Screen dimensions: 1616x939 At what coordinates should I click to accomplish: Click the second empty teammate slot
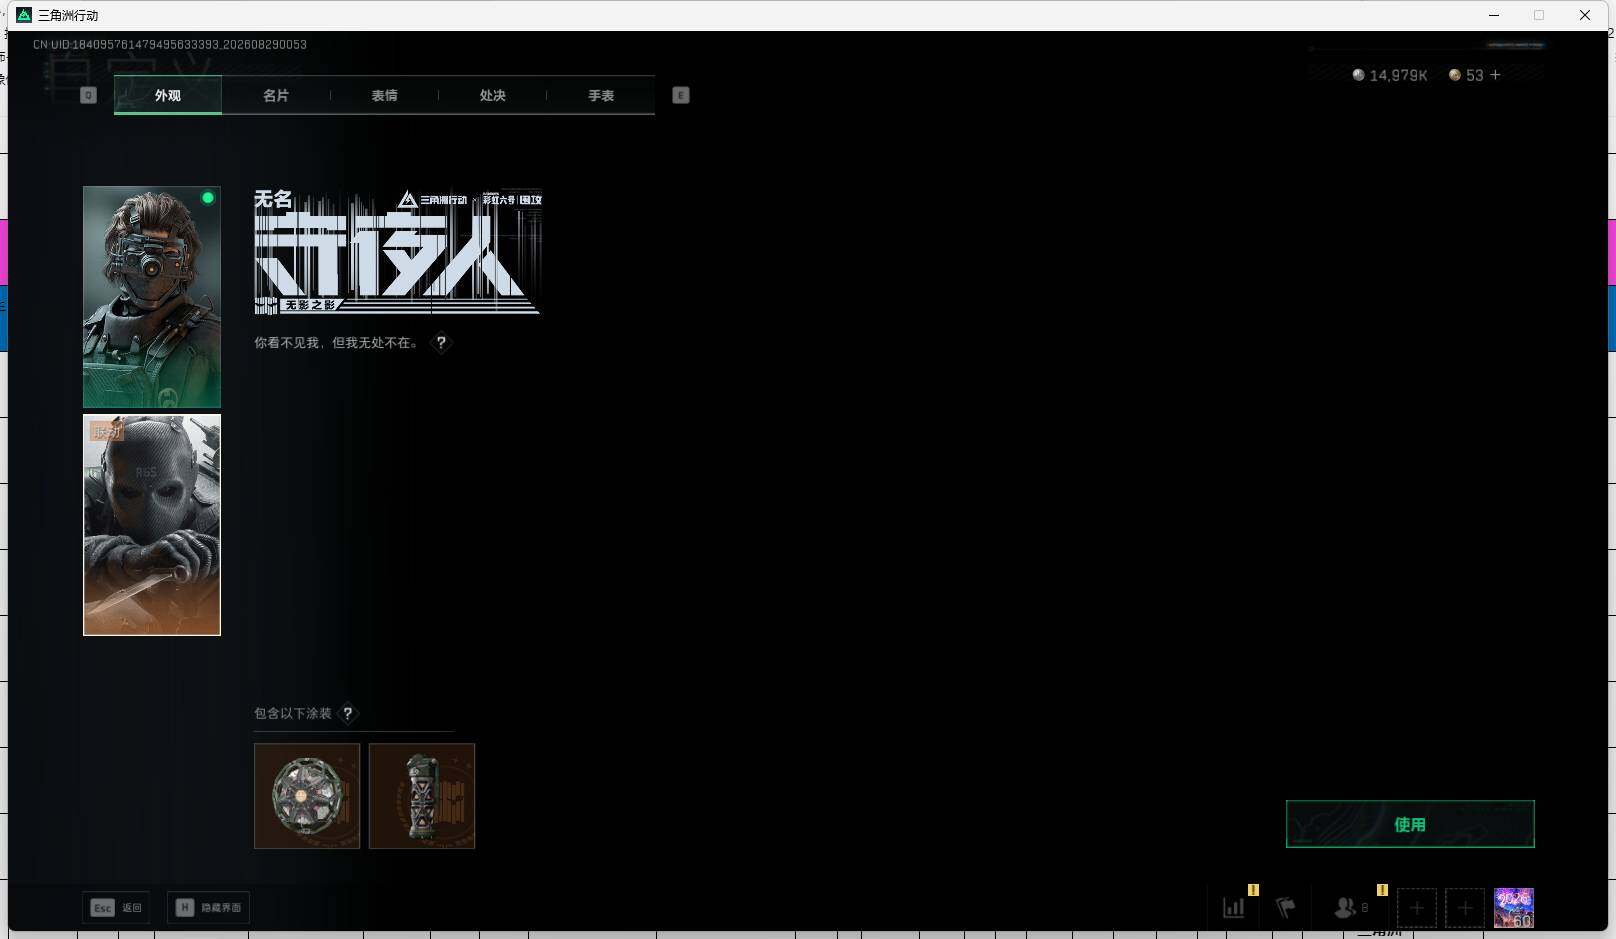(x=1465, y=908)
